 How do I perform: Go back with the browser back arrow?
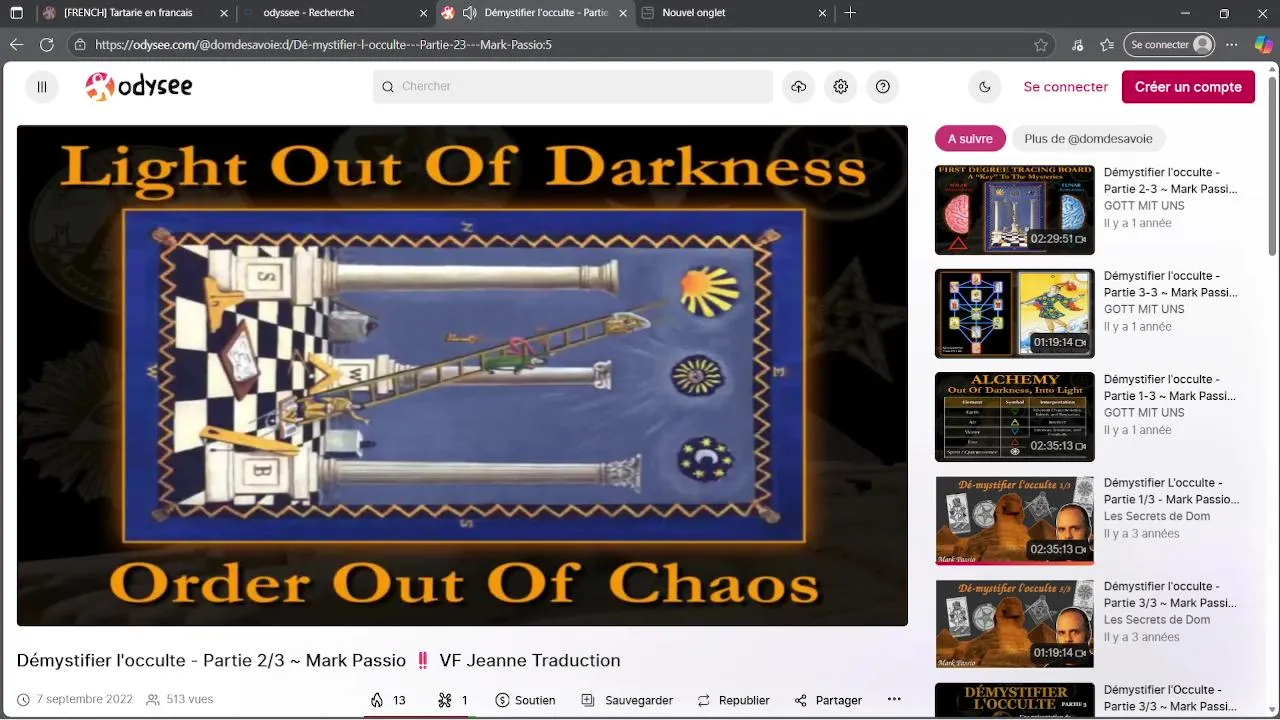(16, 45)
